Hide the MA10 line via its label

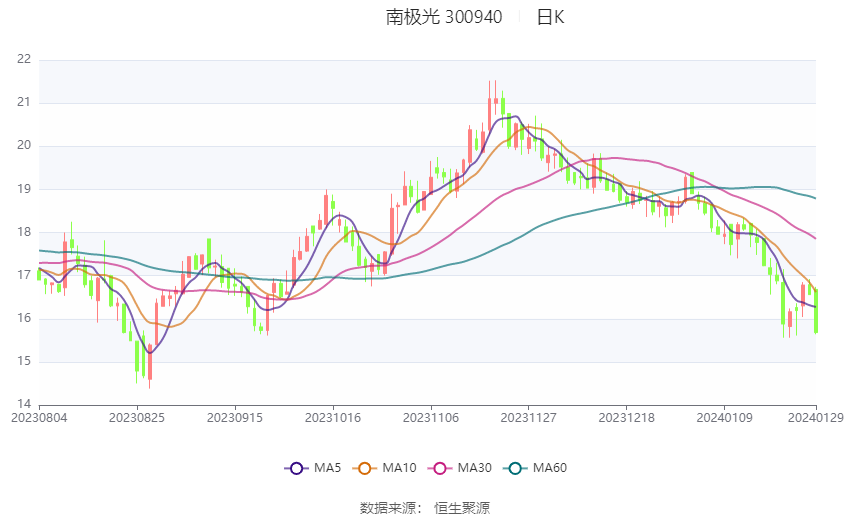(x=400, y=468)
